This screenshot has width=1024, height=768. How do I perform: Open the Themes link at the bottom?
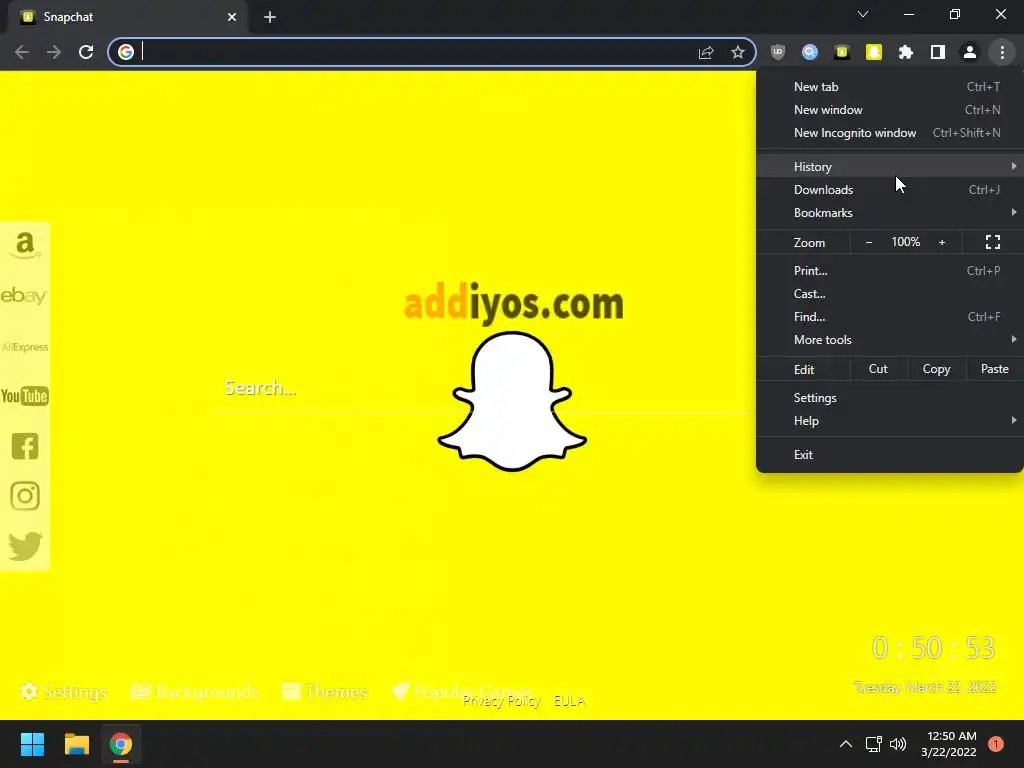click(x=325, y=692)
